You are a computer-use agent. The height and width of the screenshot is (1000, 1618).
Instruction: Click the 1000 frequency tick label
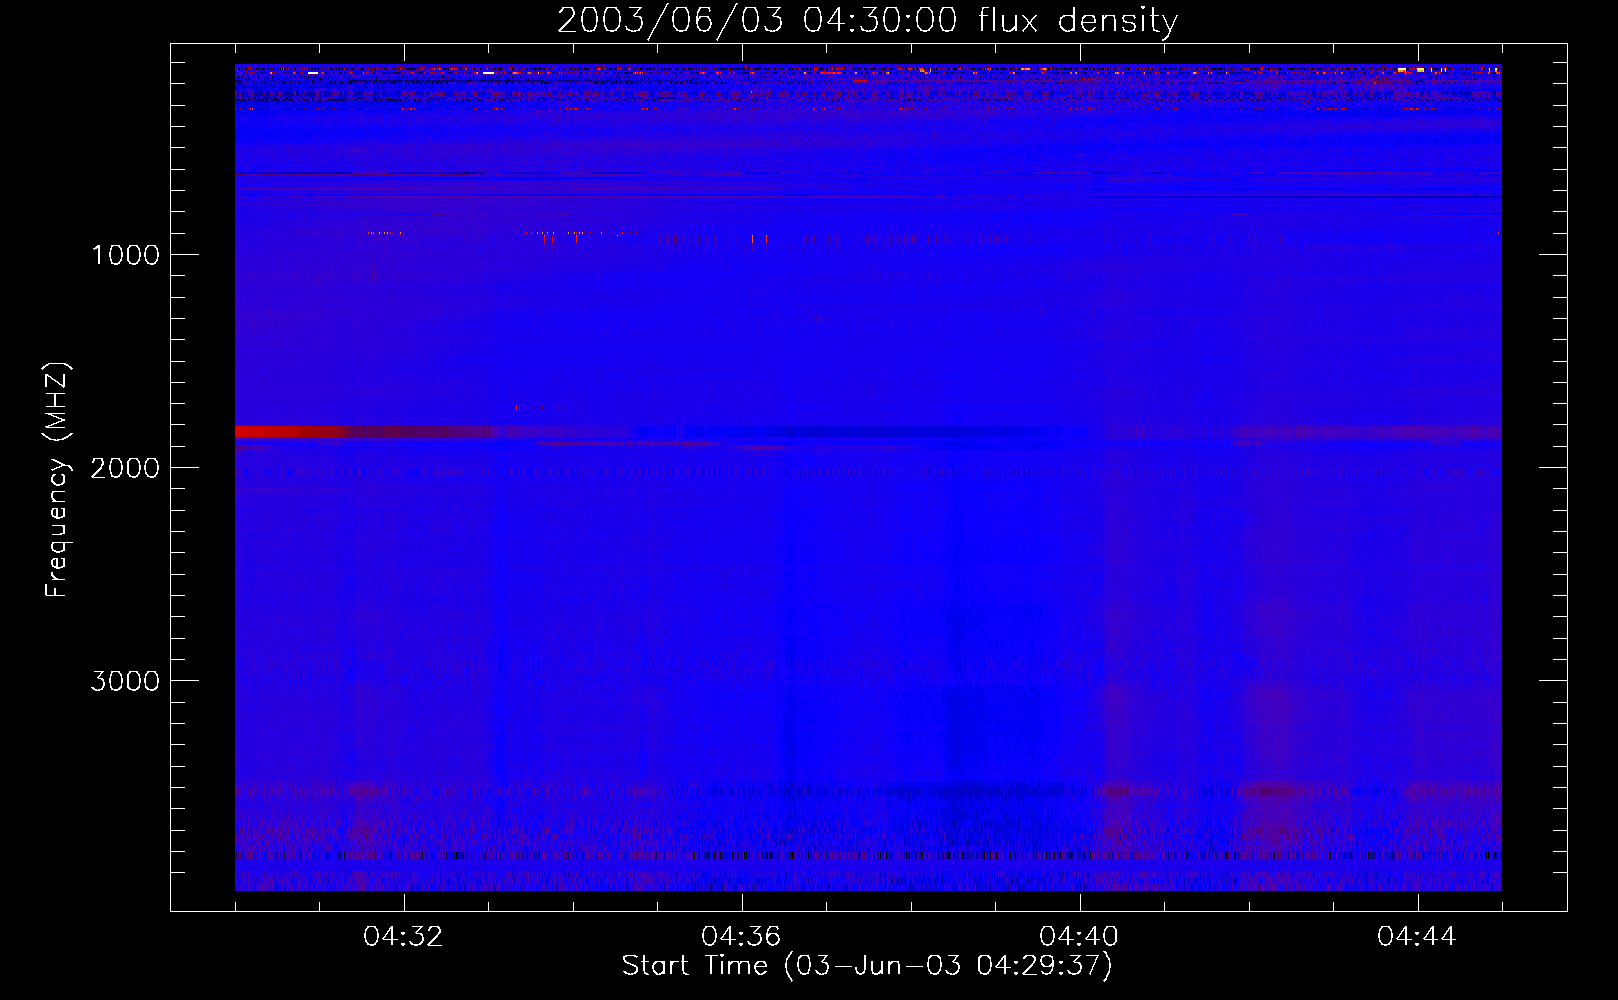[125, 255]
